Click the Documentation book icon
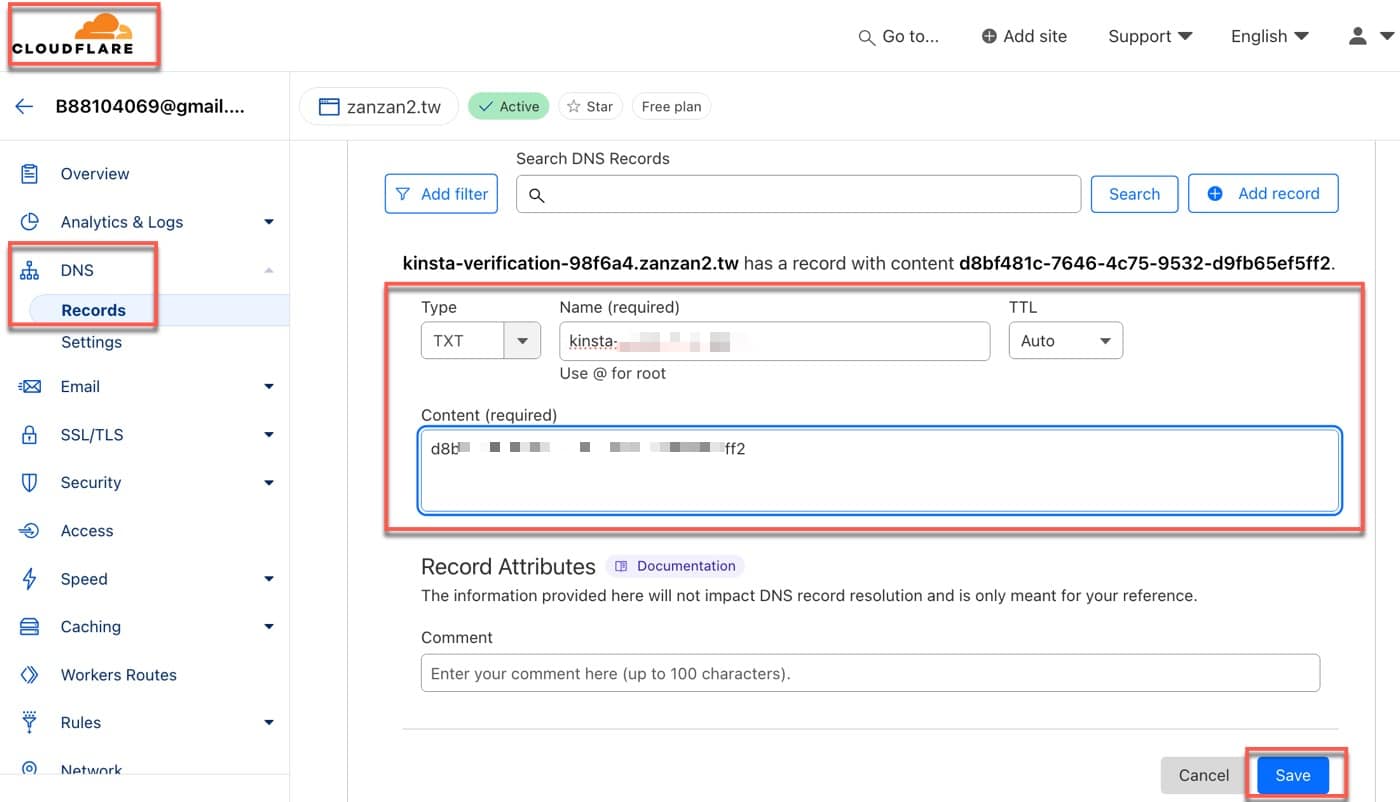 621,566
